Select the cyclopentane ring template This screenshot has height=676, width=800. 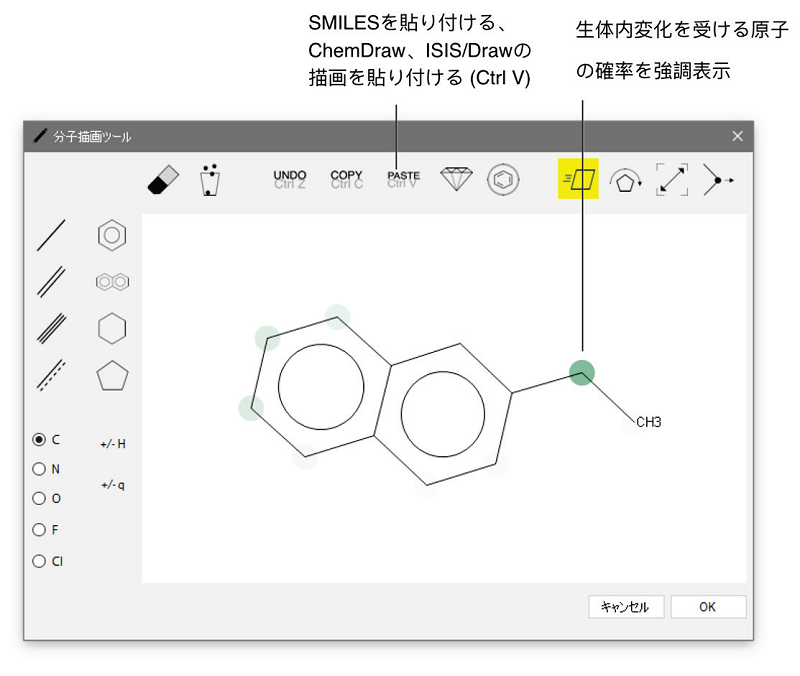[x=112, y=375]
